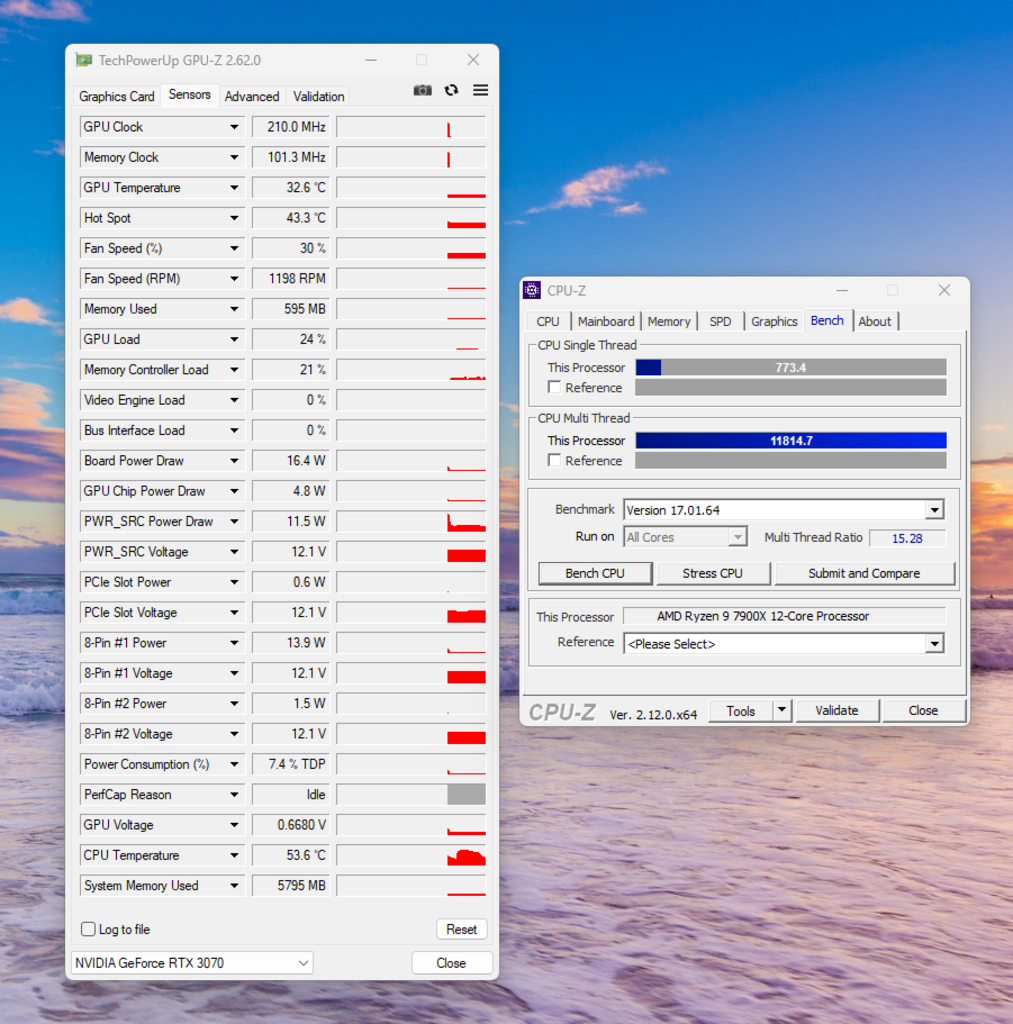Expand the Memory Used sensor dropdown
The image size is (1013, 1024).
pos(234,309)
